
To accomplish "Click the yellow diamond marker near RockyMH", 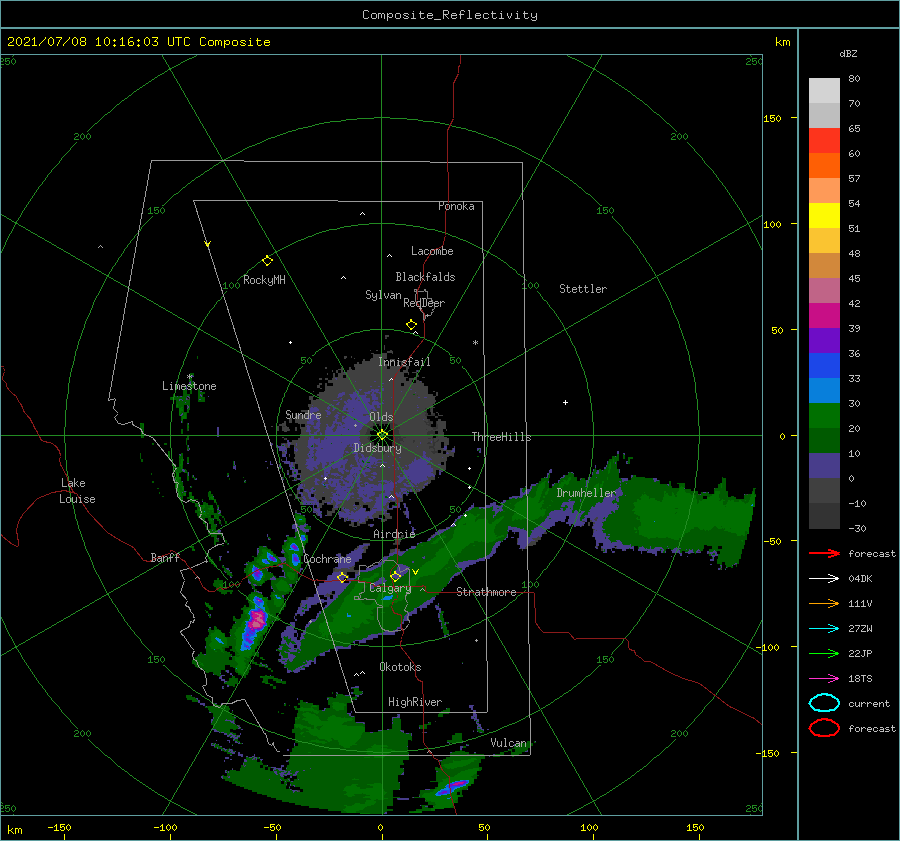I will 267,261.
